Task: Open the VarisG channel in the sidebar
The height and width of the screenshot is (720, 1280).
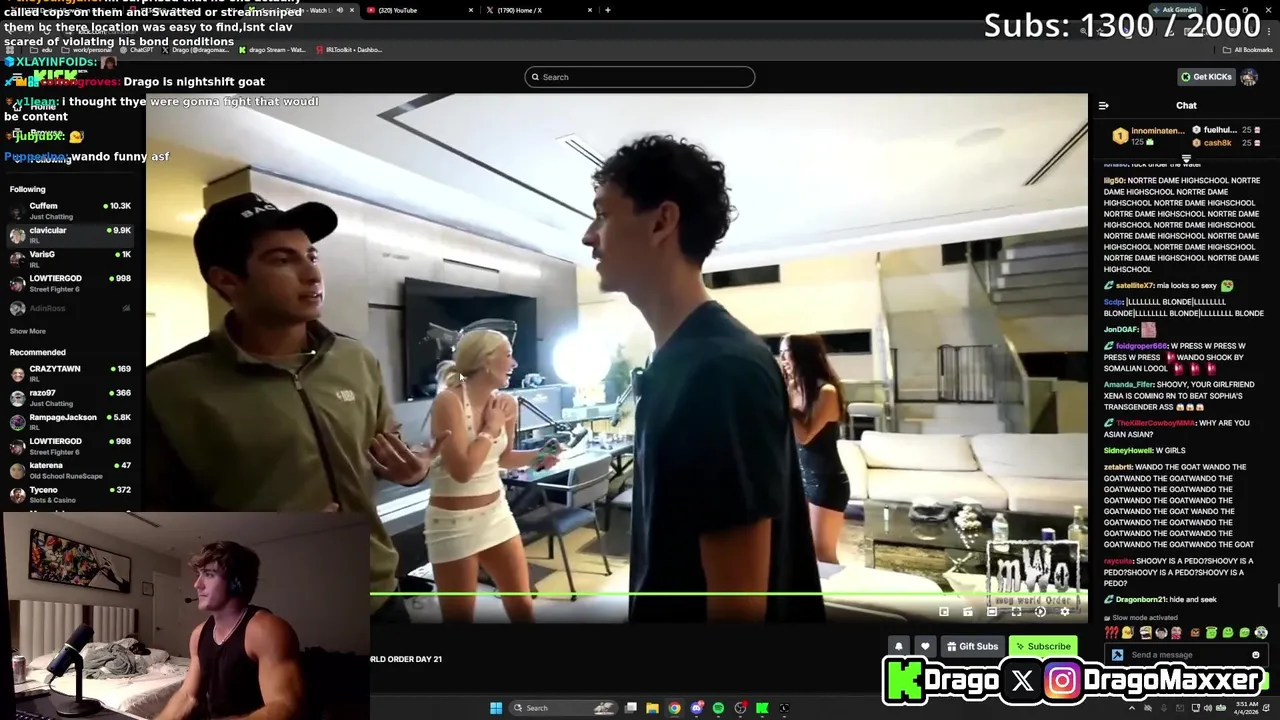Action: coord(70,259)
